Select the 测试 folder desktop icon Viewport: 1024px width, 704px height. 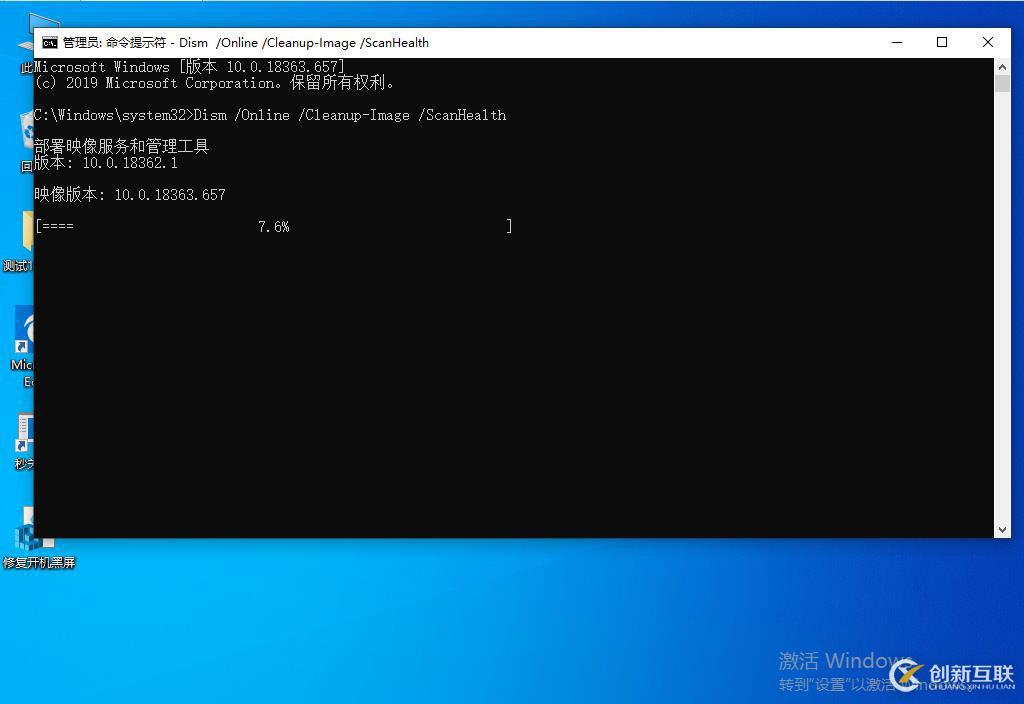click(18, 241)
